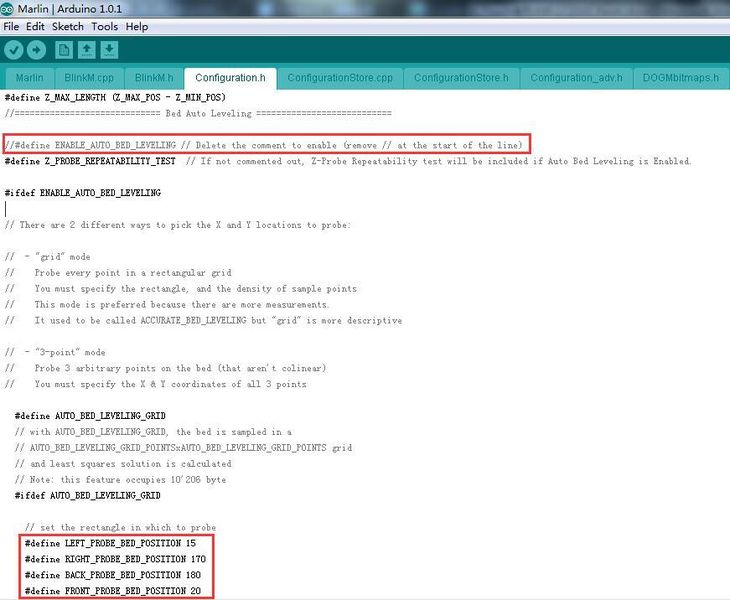Open the Sketch menu
The height and width of the screenshot is (600, 730).
pos(68,27)
